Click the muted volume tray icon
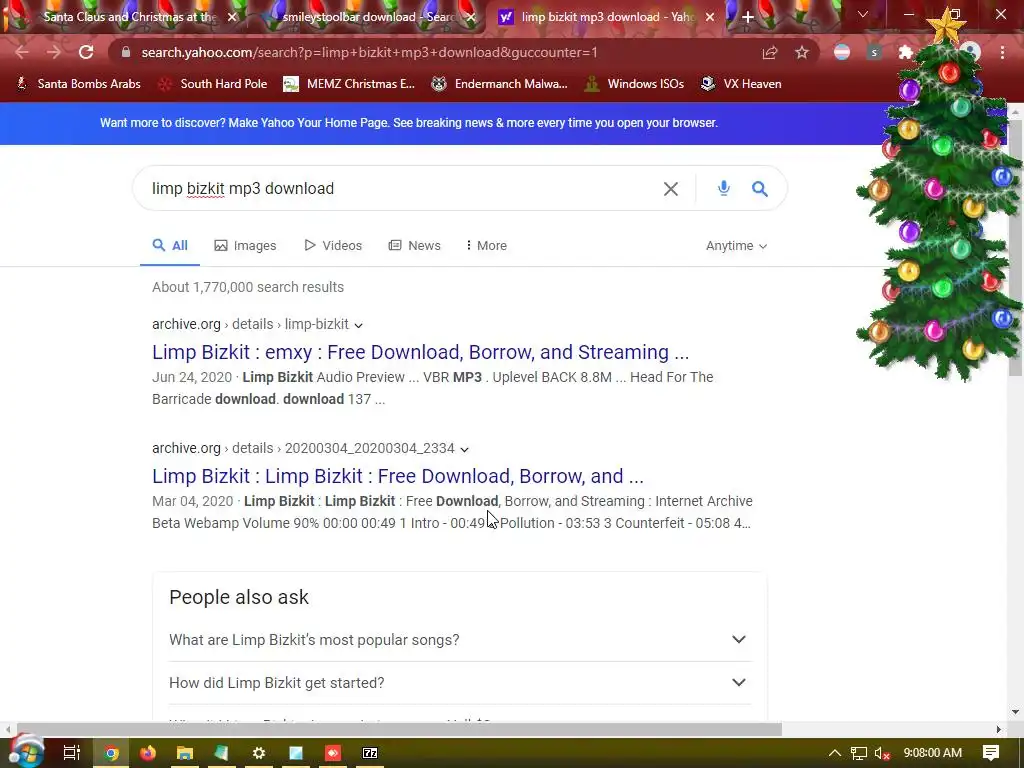 (882, 754)
